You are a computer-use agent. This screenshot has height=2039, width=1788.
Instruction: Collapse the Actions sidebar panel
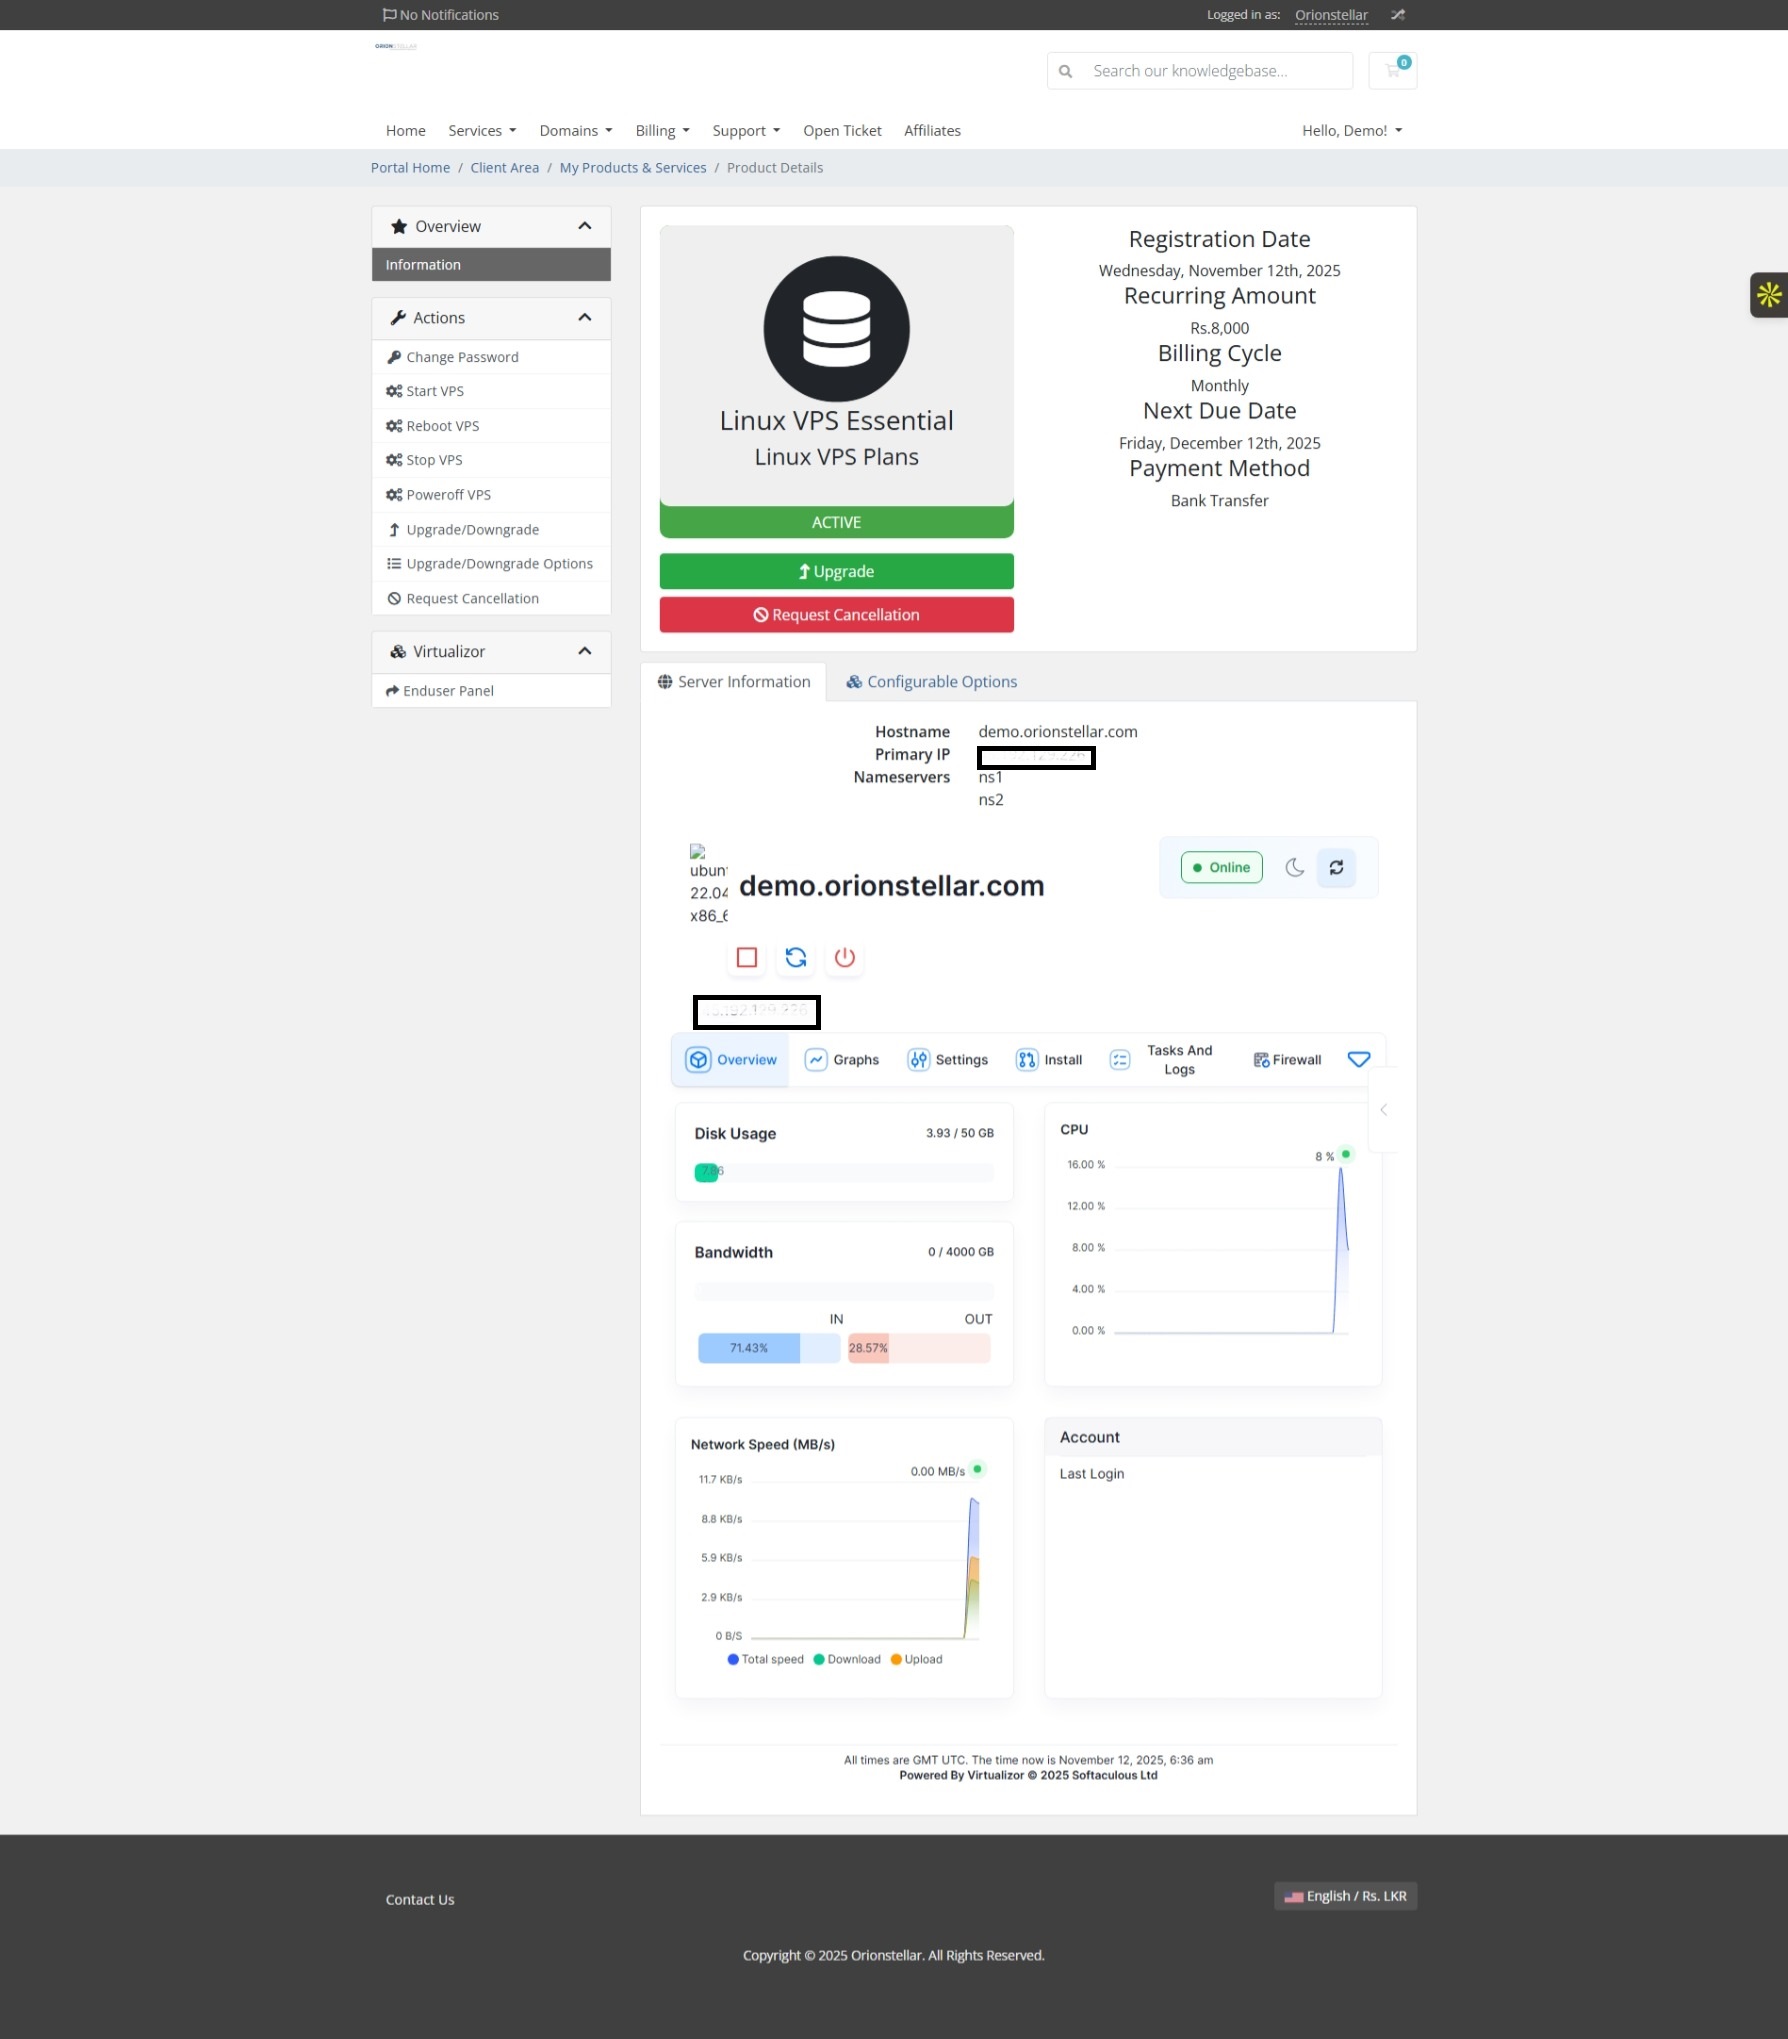(x=584, y=318)
